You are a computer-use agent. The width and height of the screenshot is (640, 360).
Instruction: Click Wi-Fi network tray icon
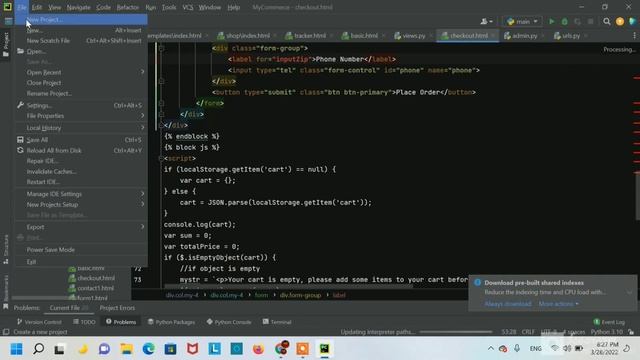554,348
